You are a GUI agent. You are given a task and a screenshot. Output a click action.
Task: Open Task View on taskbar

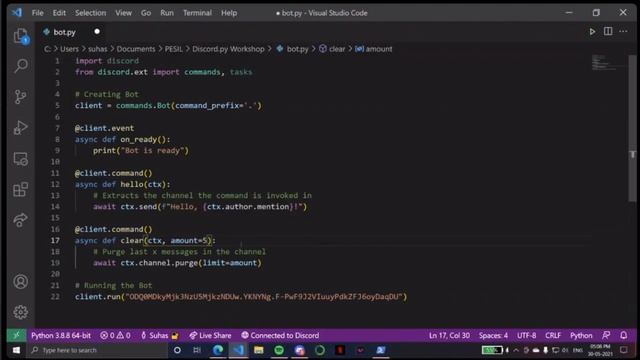[x=197, y=350]
